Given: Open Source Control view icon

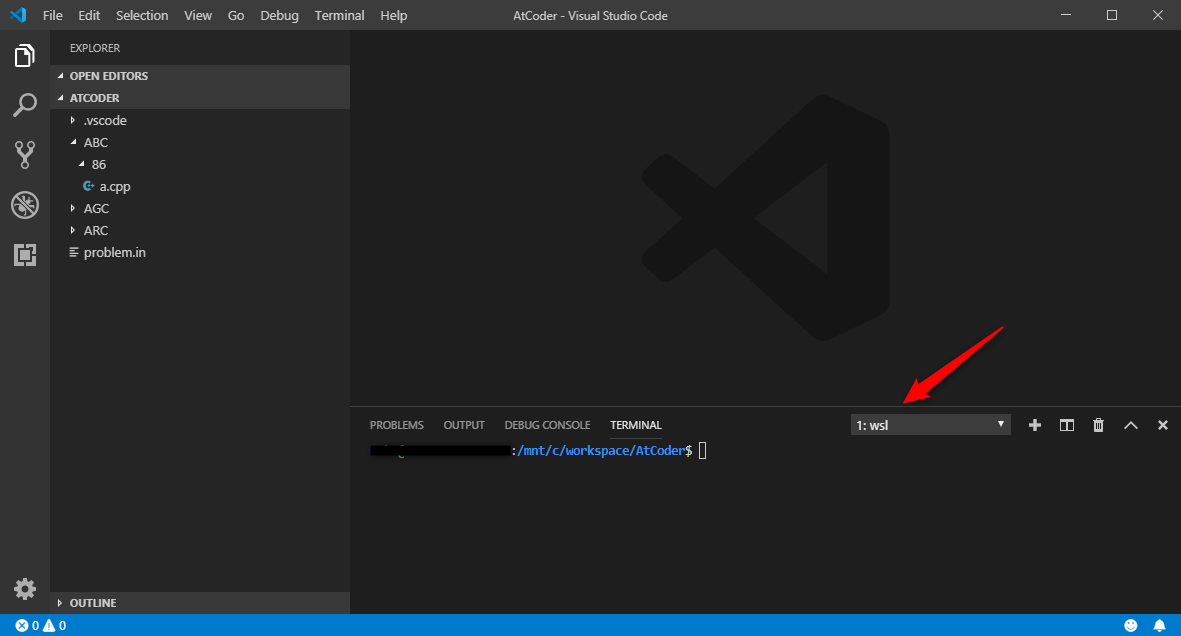Looking at the screenshot, I should coord(25,154).
